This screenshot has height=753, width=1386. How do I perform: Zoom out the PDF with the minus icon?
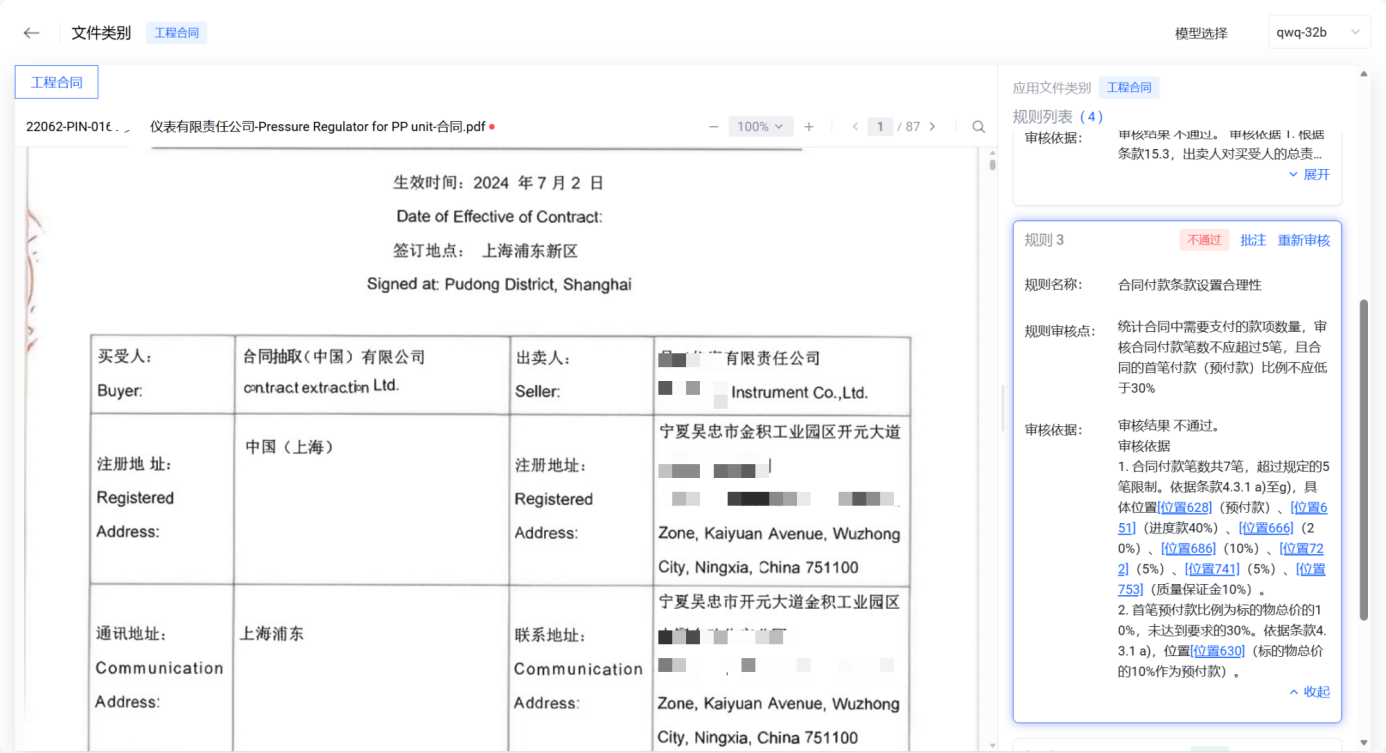click(713, 127)
